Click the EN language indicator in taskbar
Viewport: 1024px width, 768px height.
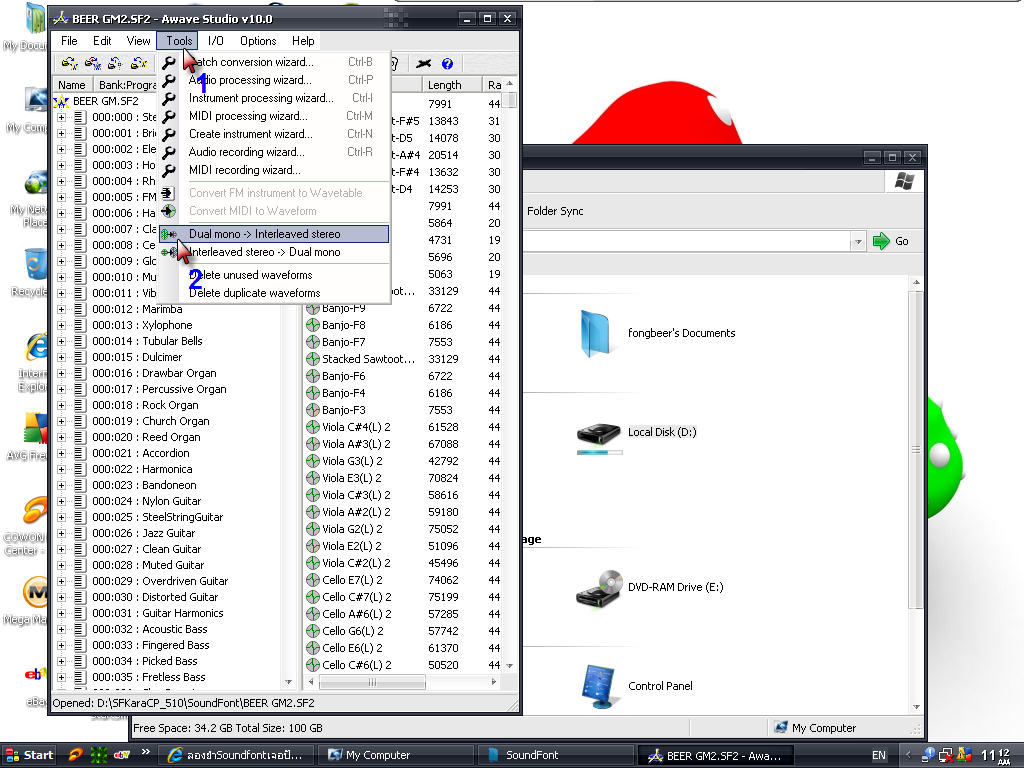879,755
